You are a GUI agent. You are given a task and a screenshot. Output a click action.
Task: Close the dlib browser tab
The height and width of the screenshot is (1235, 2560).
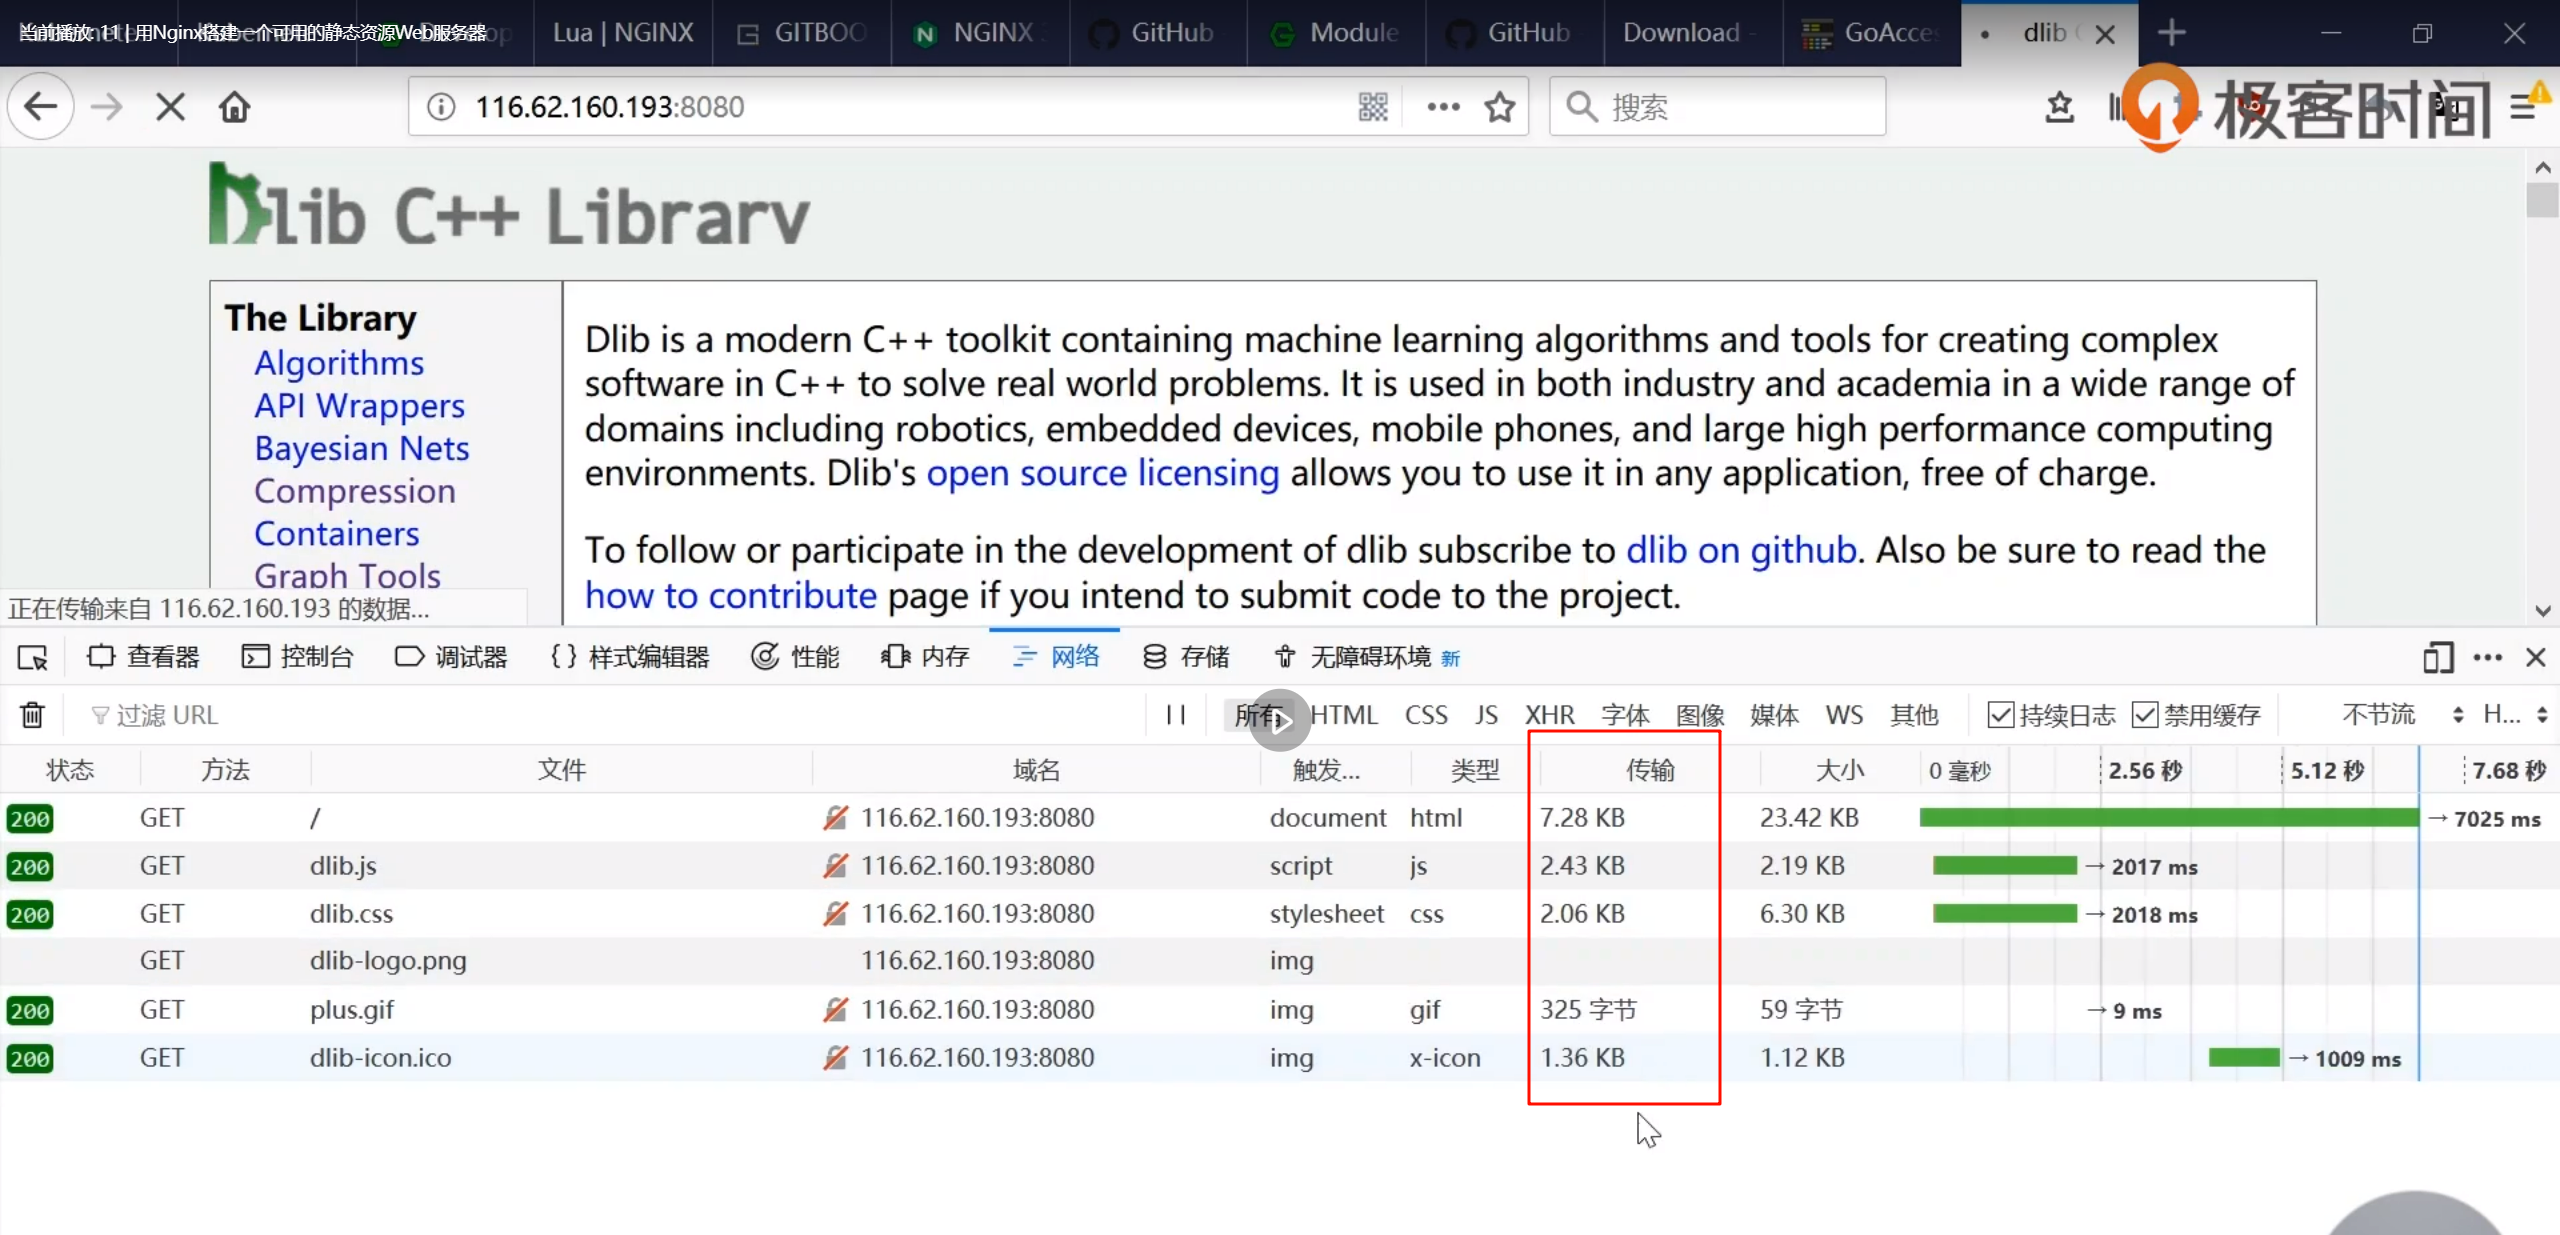2104,34
